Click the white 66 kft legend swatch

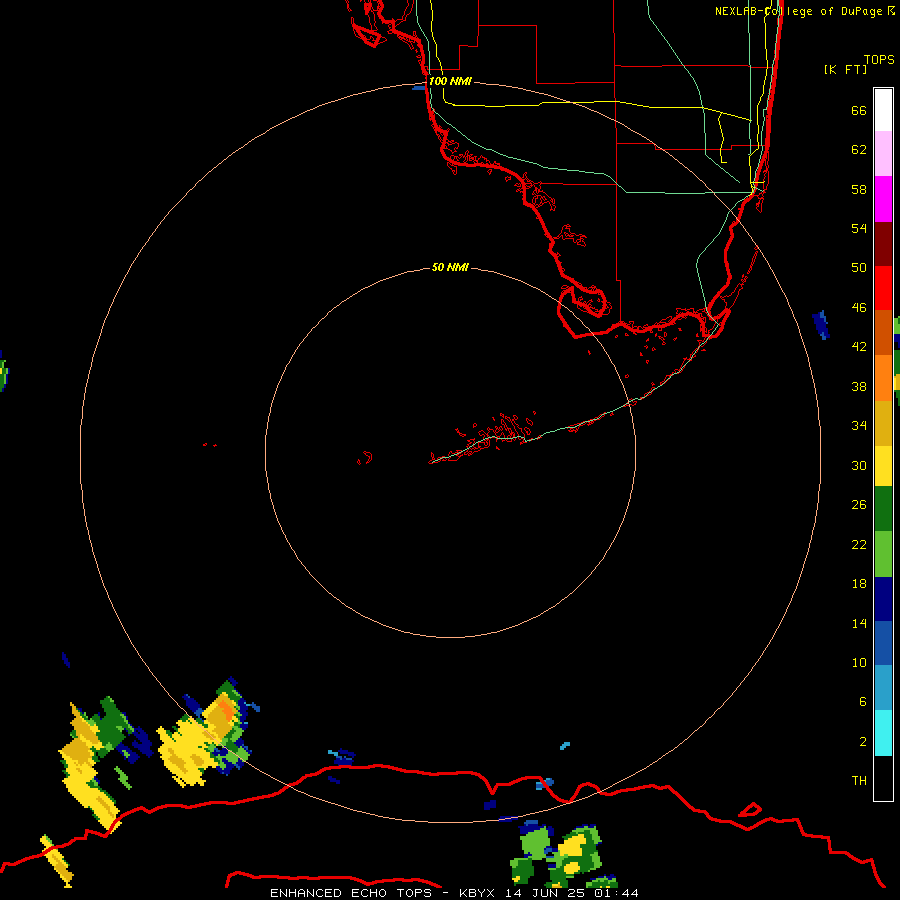click(x=883, y=110)
